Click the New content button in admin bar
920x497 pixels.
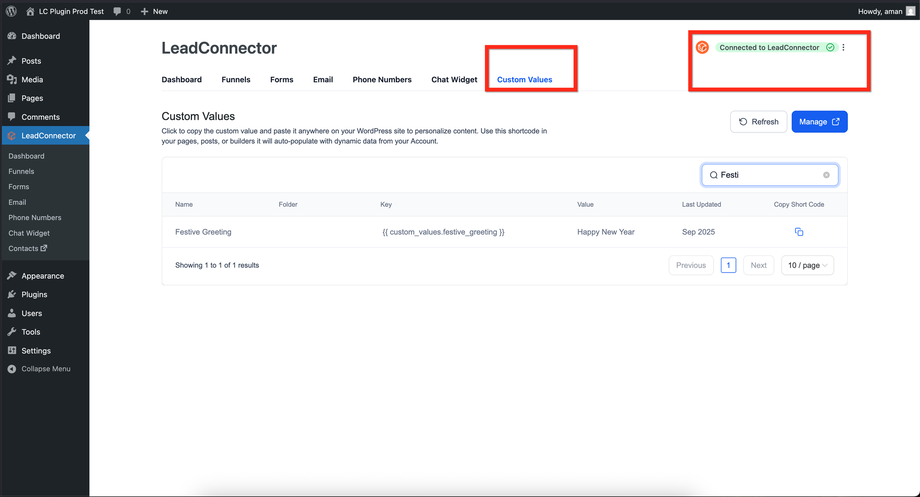click(154, 11)
